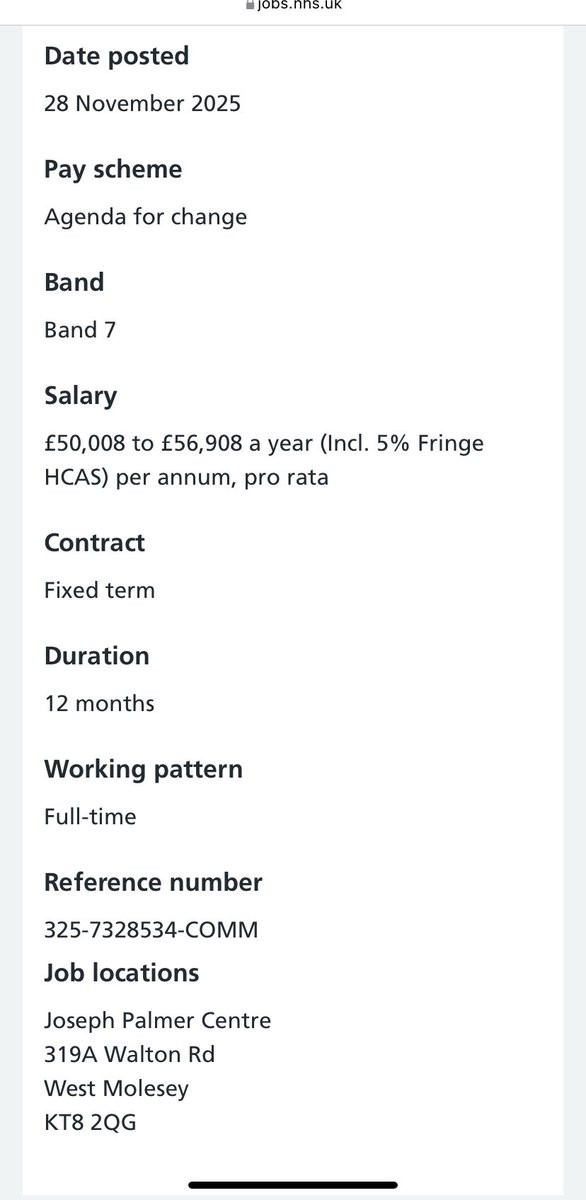Select the 12 months value
The height and width of the screenshot is (1200, 586).
coord(99,703)
